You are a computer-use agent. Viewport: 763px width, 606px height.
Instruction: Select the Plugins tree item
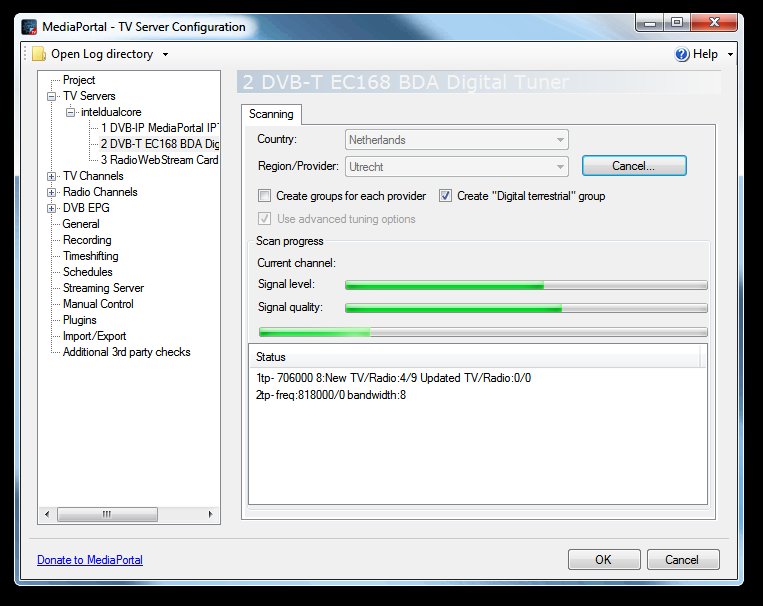pos(79,320)
